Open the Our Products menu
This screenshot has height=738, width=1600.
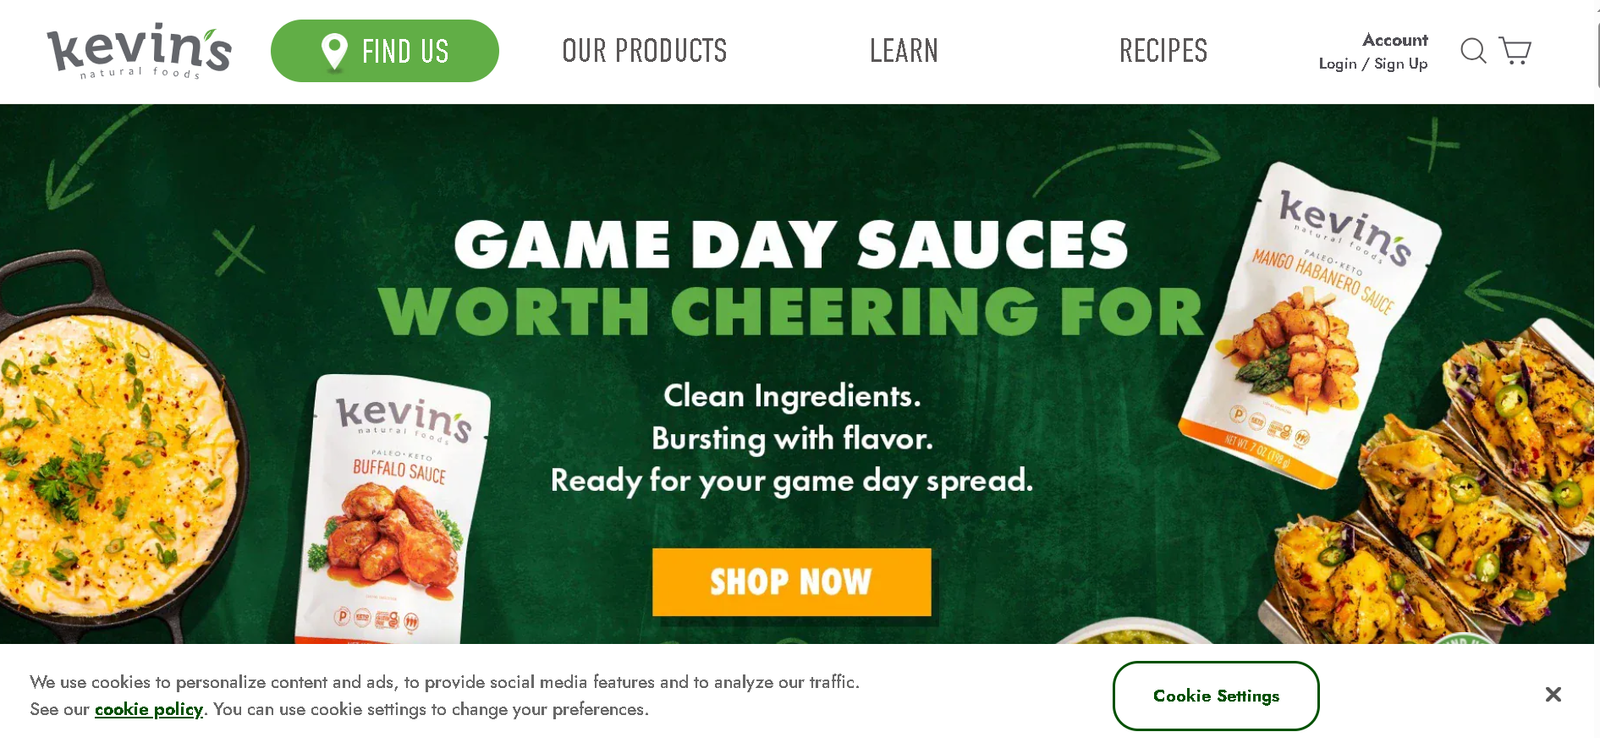point(645,51)
